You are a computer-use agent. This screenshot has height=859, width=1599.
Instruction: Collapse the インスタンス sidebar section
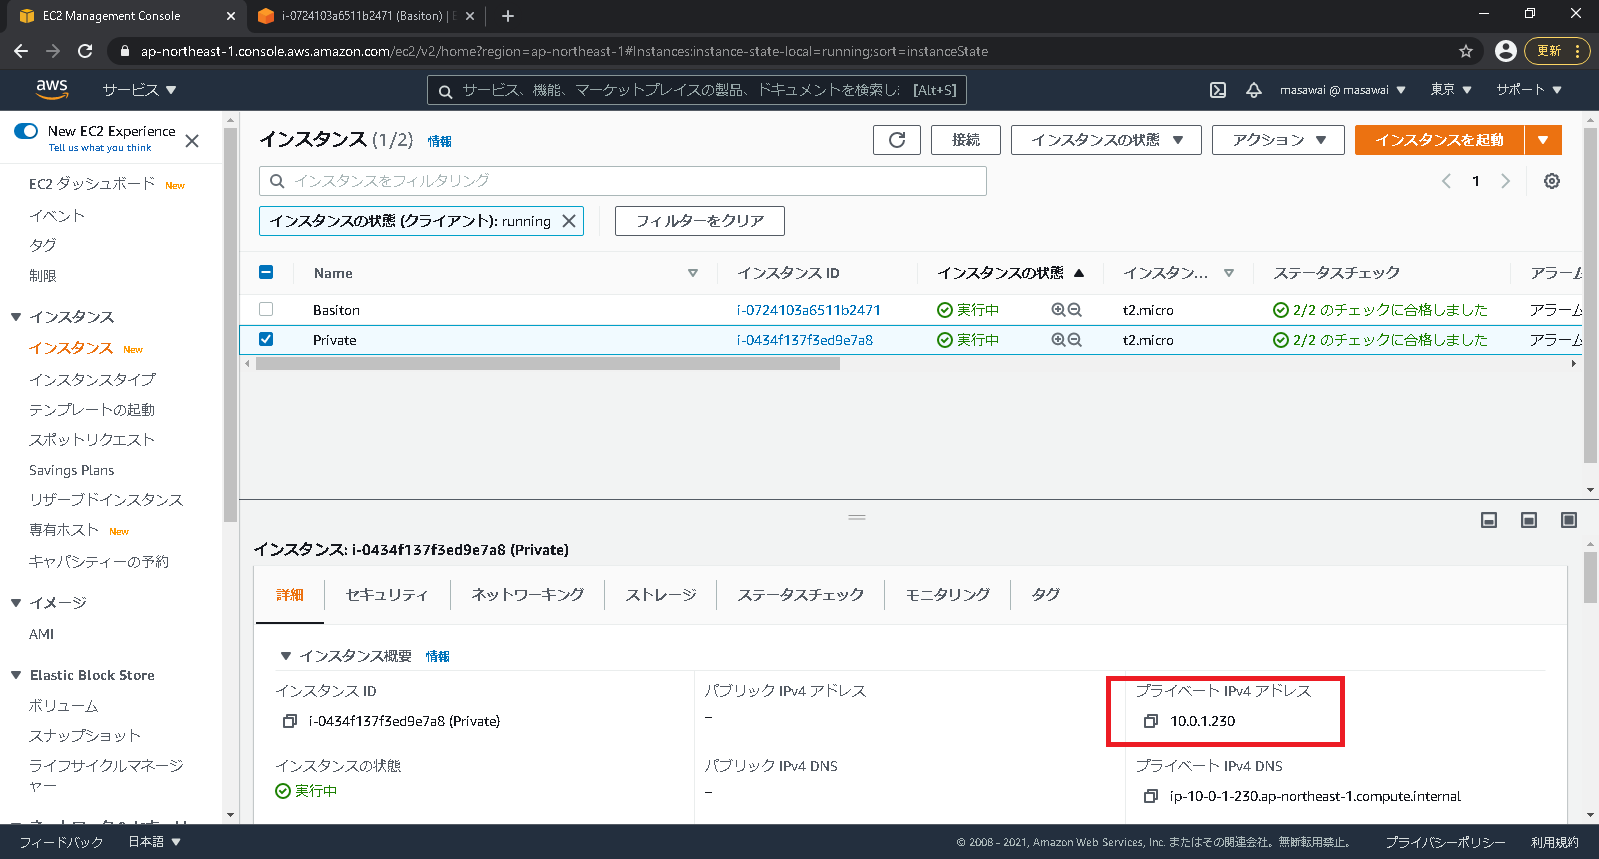(x=16, y=317)
